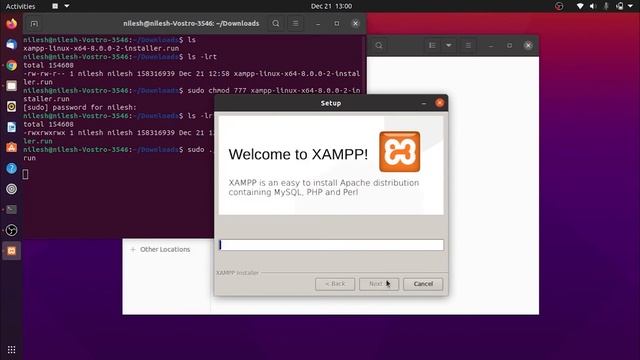Open Rhythmbox music player in dock

tap(11, 107)
